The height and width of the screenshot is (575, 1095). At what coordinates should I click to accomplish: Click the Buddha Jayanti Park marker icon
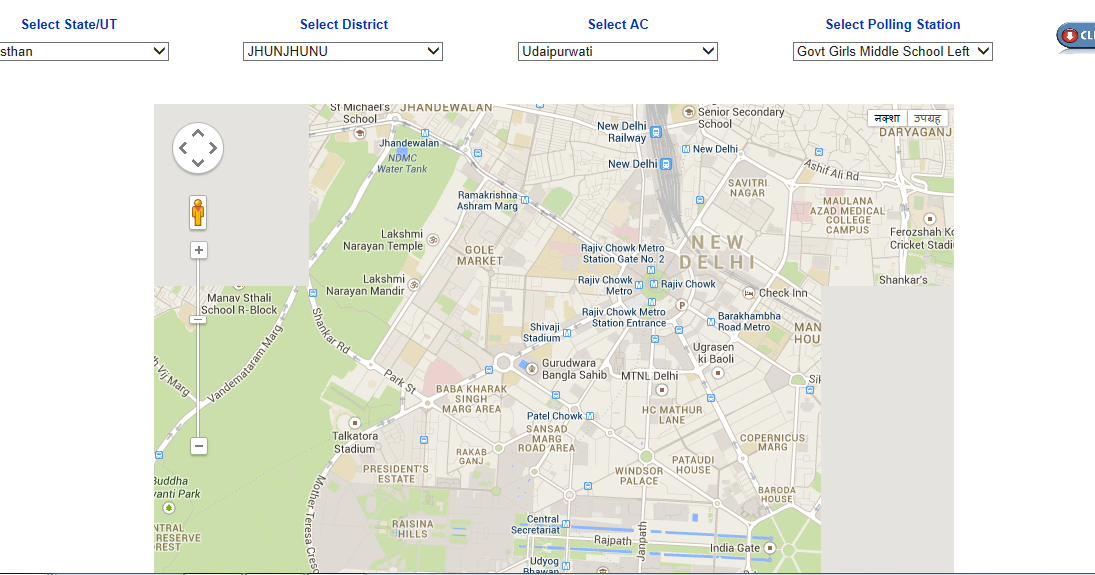[168, 508]
